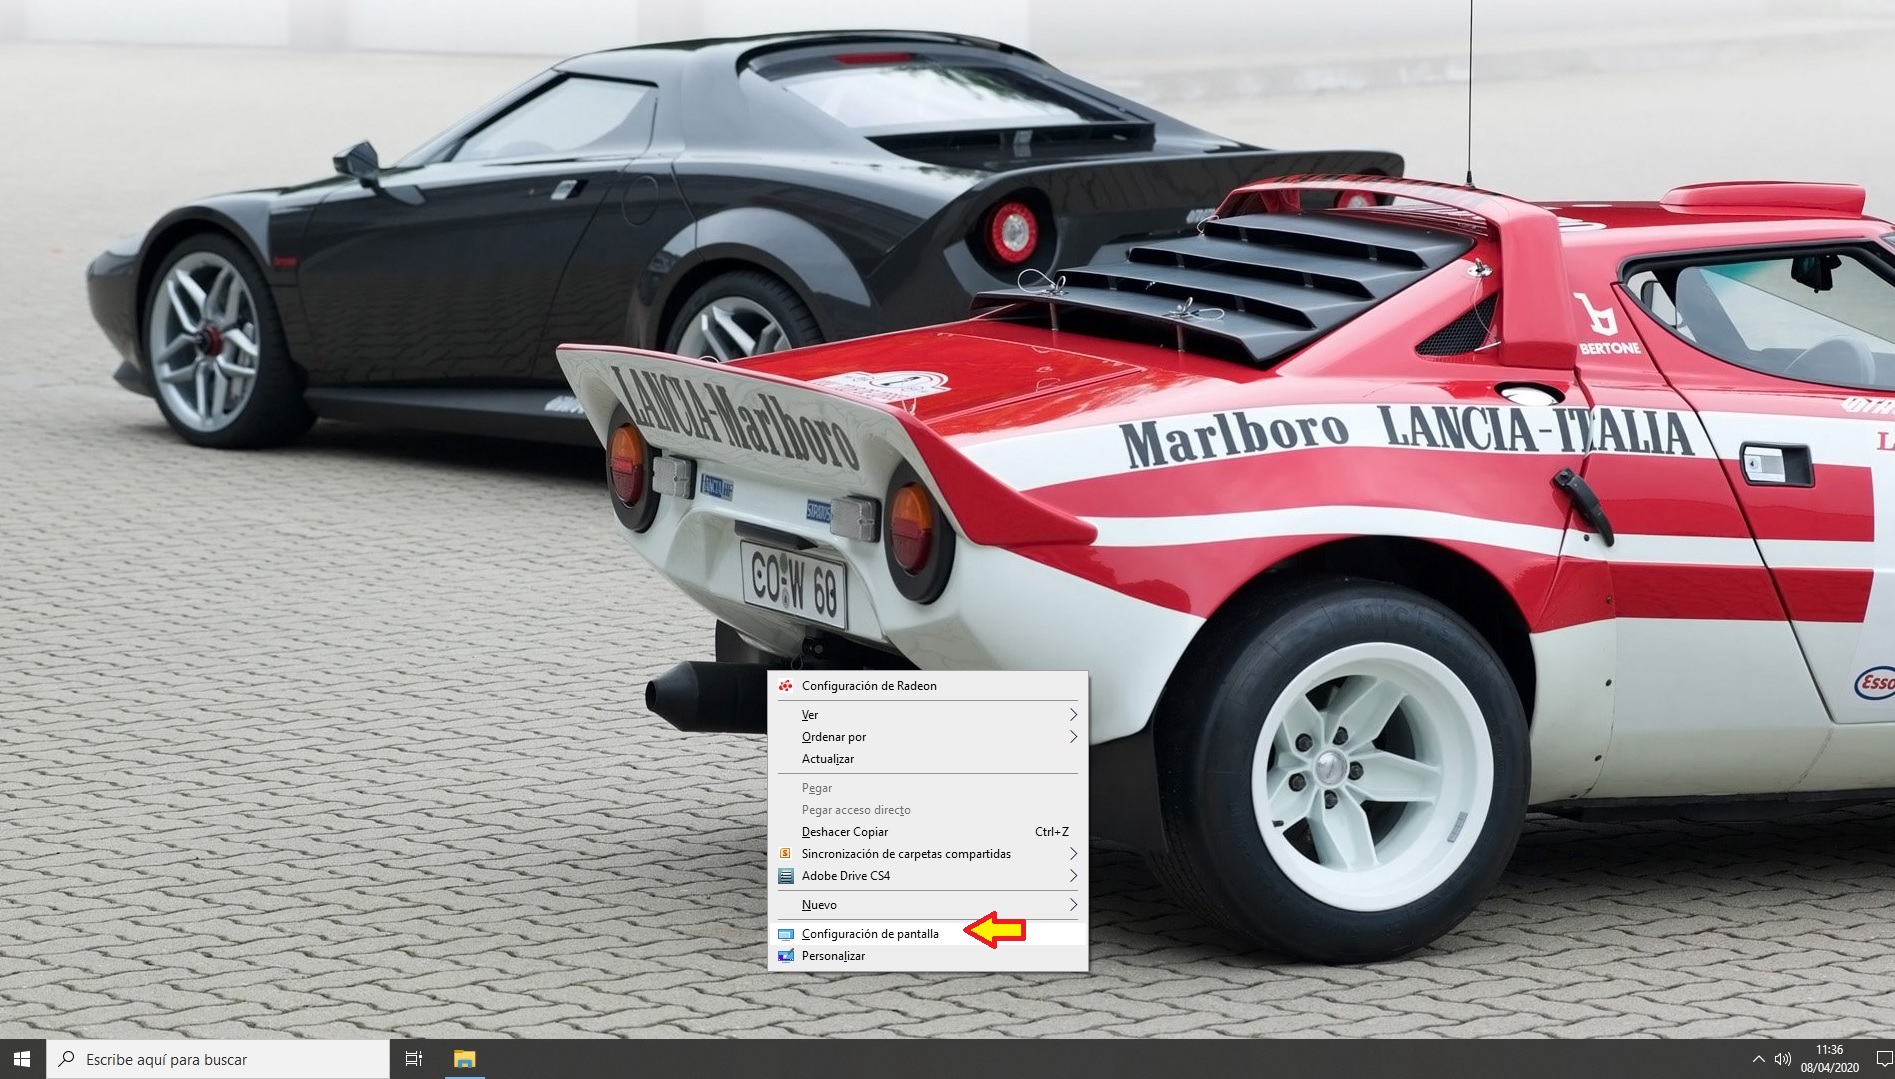Open Adobe Drive CS4 submenu
The height and width of the screenshot is (1079, 1895).
927,876
